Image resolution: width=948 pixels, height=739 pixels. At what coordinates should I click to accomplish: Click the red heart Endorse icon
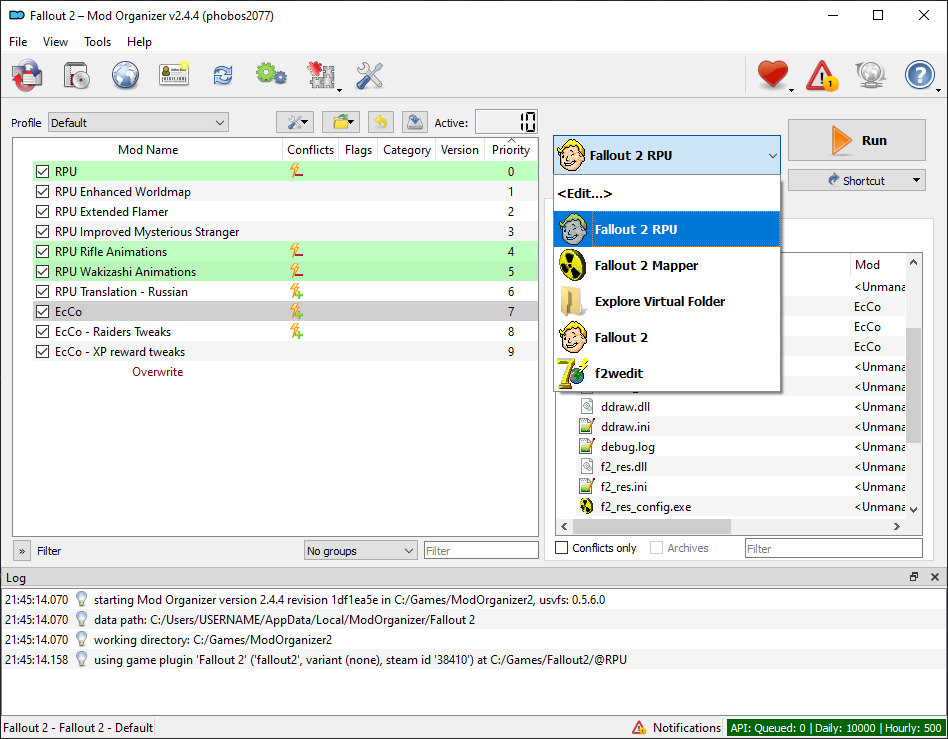coord(773,76)
